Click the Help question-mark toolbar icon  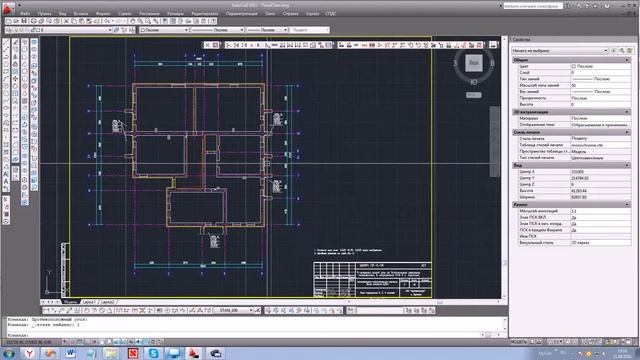213,21
